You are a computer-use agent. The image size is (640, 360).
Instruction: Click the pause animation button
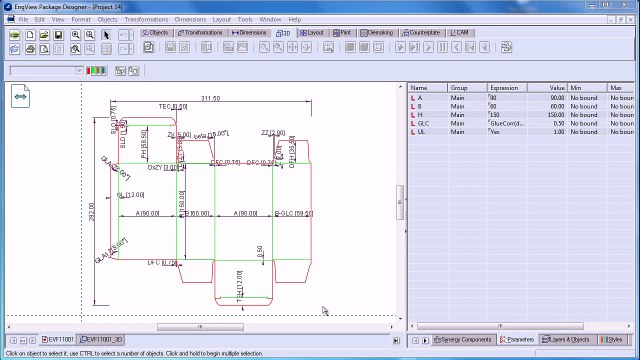click(x=442, y=47)
